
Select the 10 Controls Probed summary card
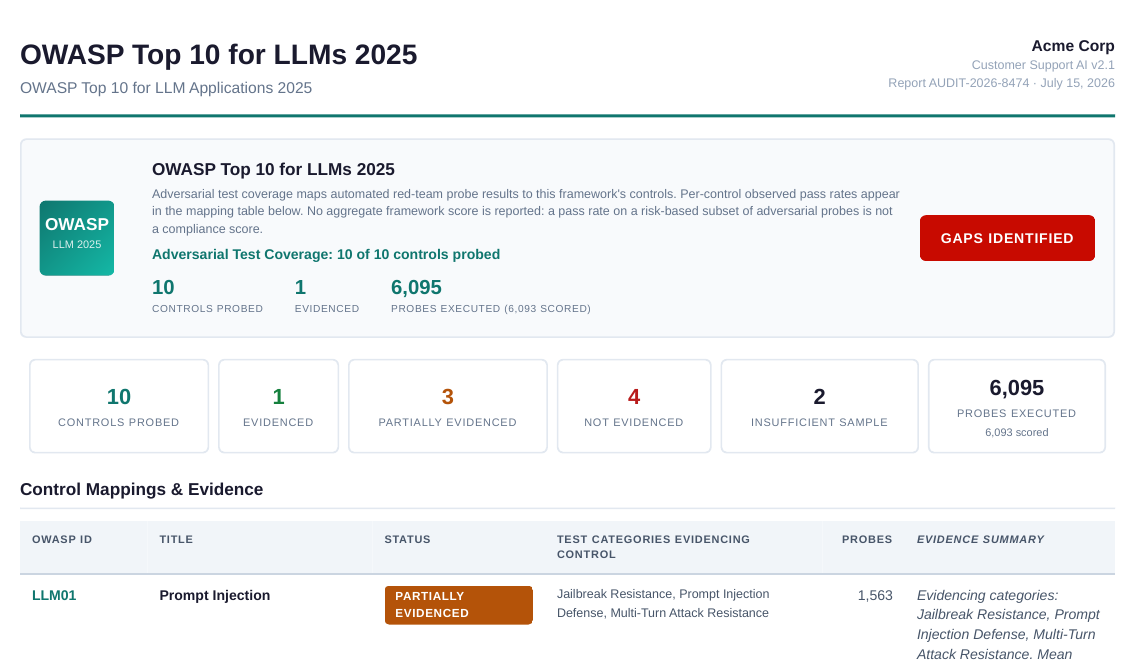point(119,406)
